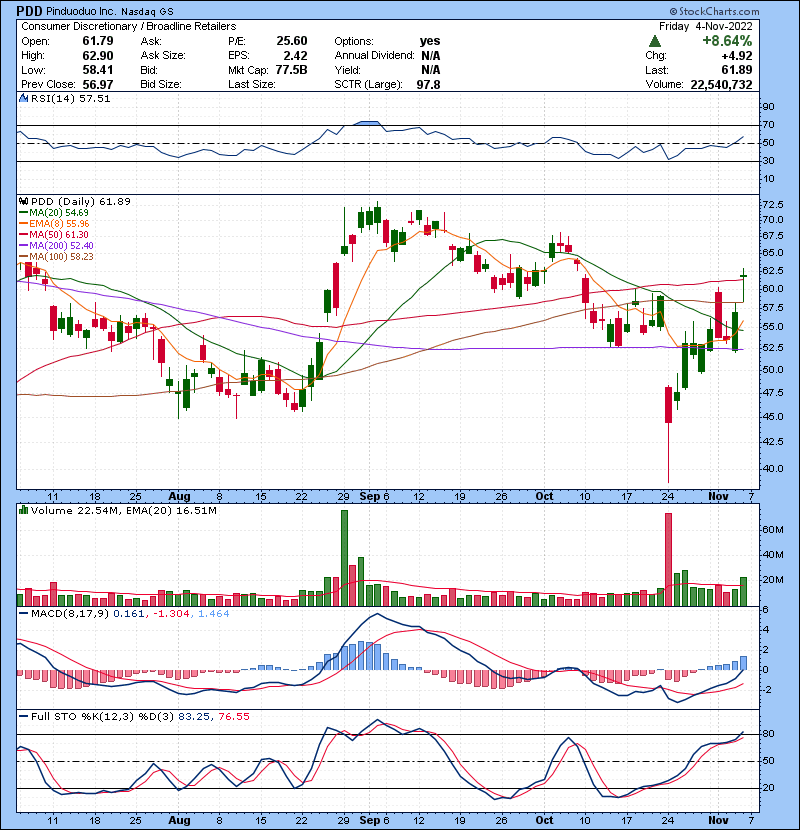Viewport: 800px width, 830px height.
Task: Click the 60M volume axis label
Action: pos(772,529)
